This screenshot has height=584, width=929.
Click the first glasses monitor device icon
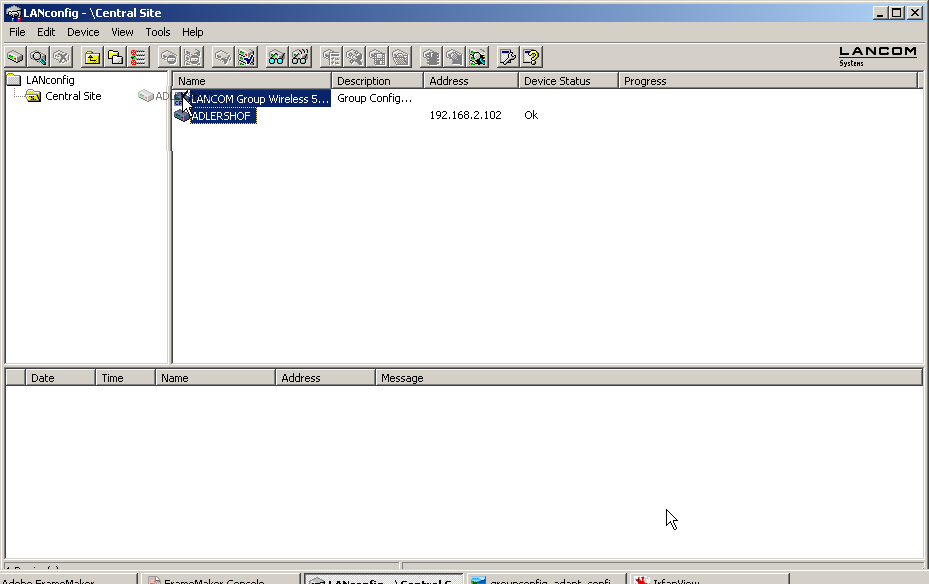coord(276,57)
